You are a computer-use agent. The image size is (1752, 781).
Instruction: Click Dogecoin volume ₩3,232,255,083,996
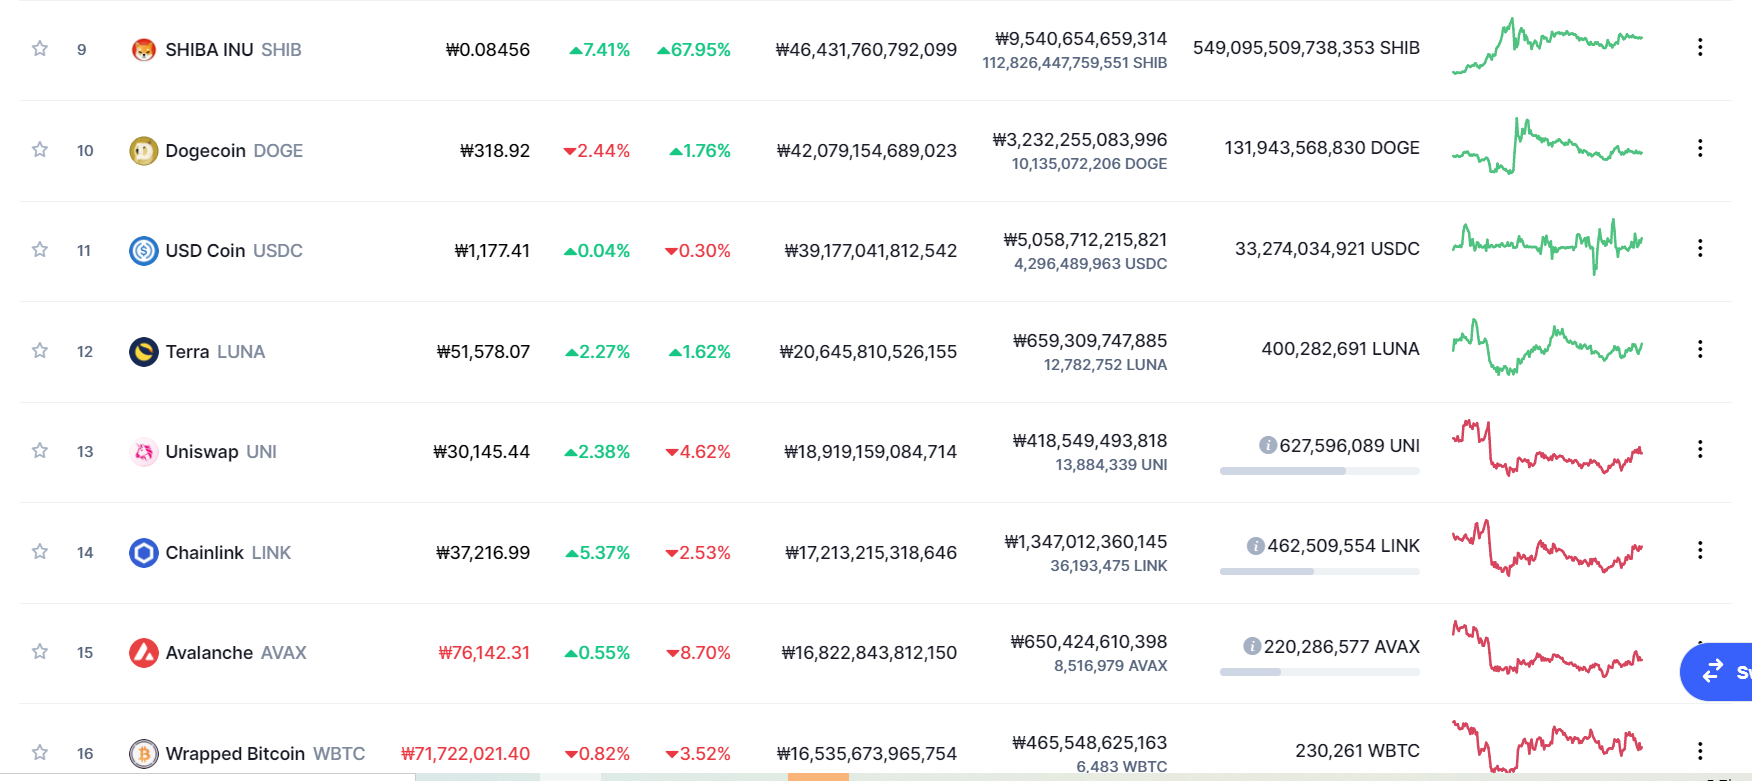[1080, 140]
